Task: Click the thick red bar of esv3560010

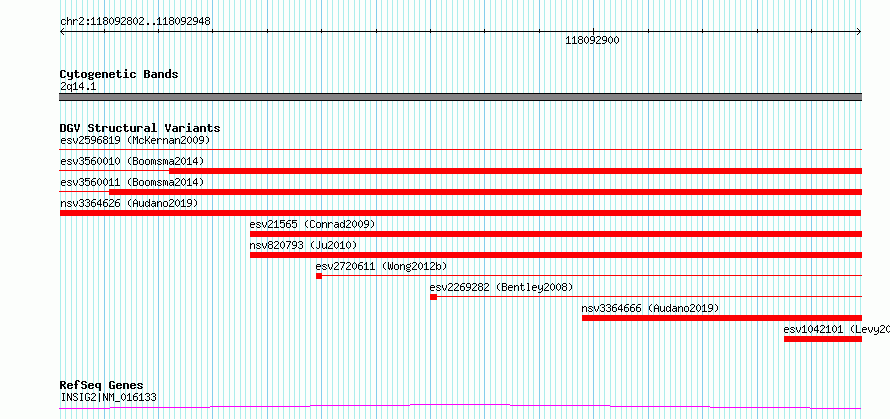Action: pyautogui.click(x=515, y=171)
